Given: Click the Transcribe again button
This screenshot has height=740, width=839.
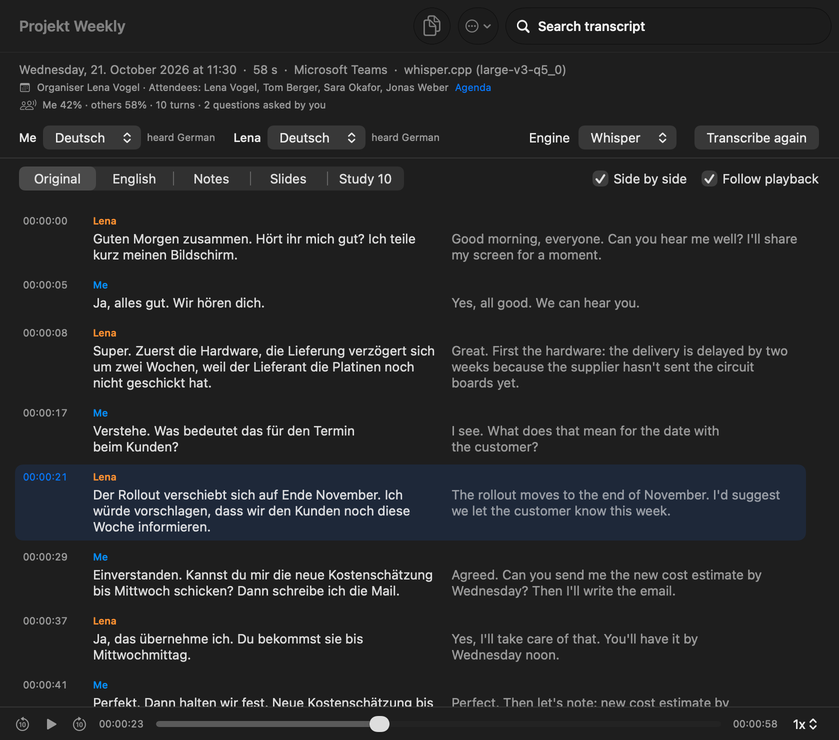Looking at the screenshot, I should pos(756,138).
